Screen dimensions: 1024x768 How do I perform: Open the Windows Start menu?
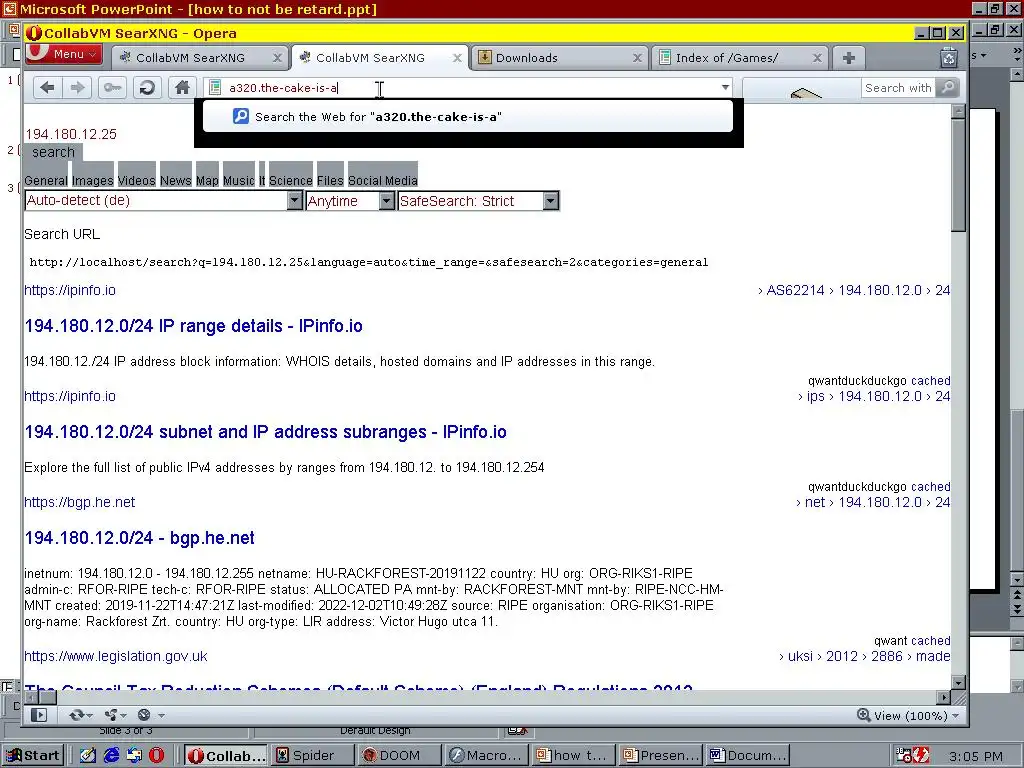[33, 756]
